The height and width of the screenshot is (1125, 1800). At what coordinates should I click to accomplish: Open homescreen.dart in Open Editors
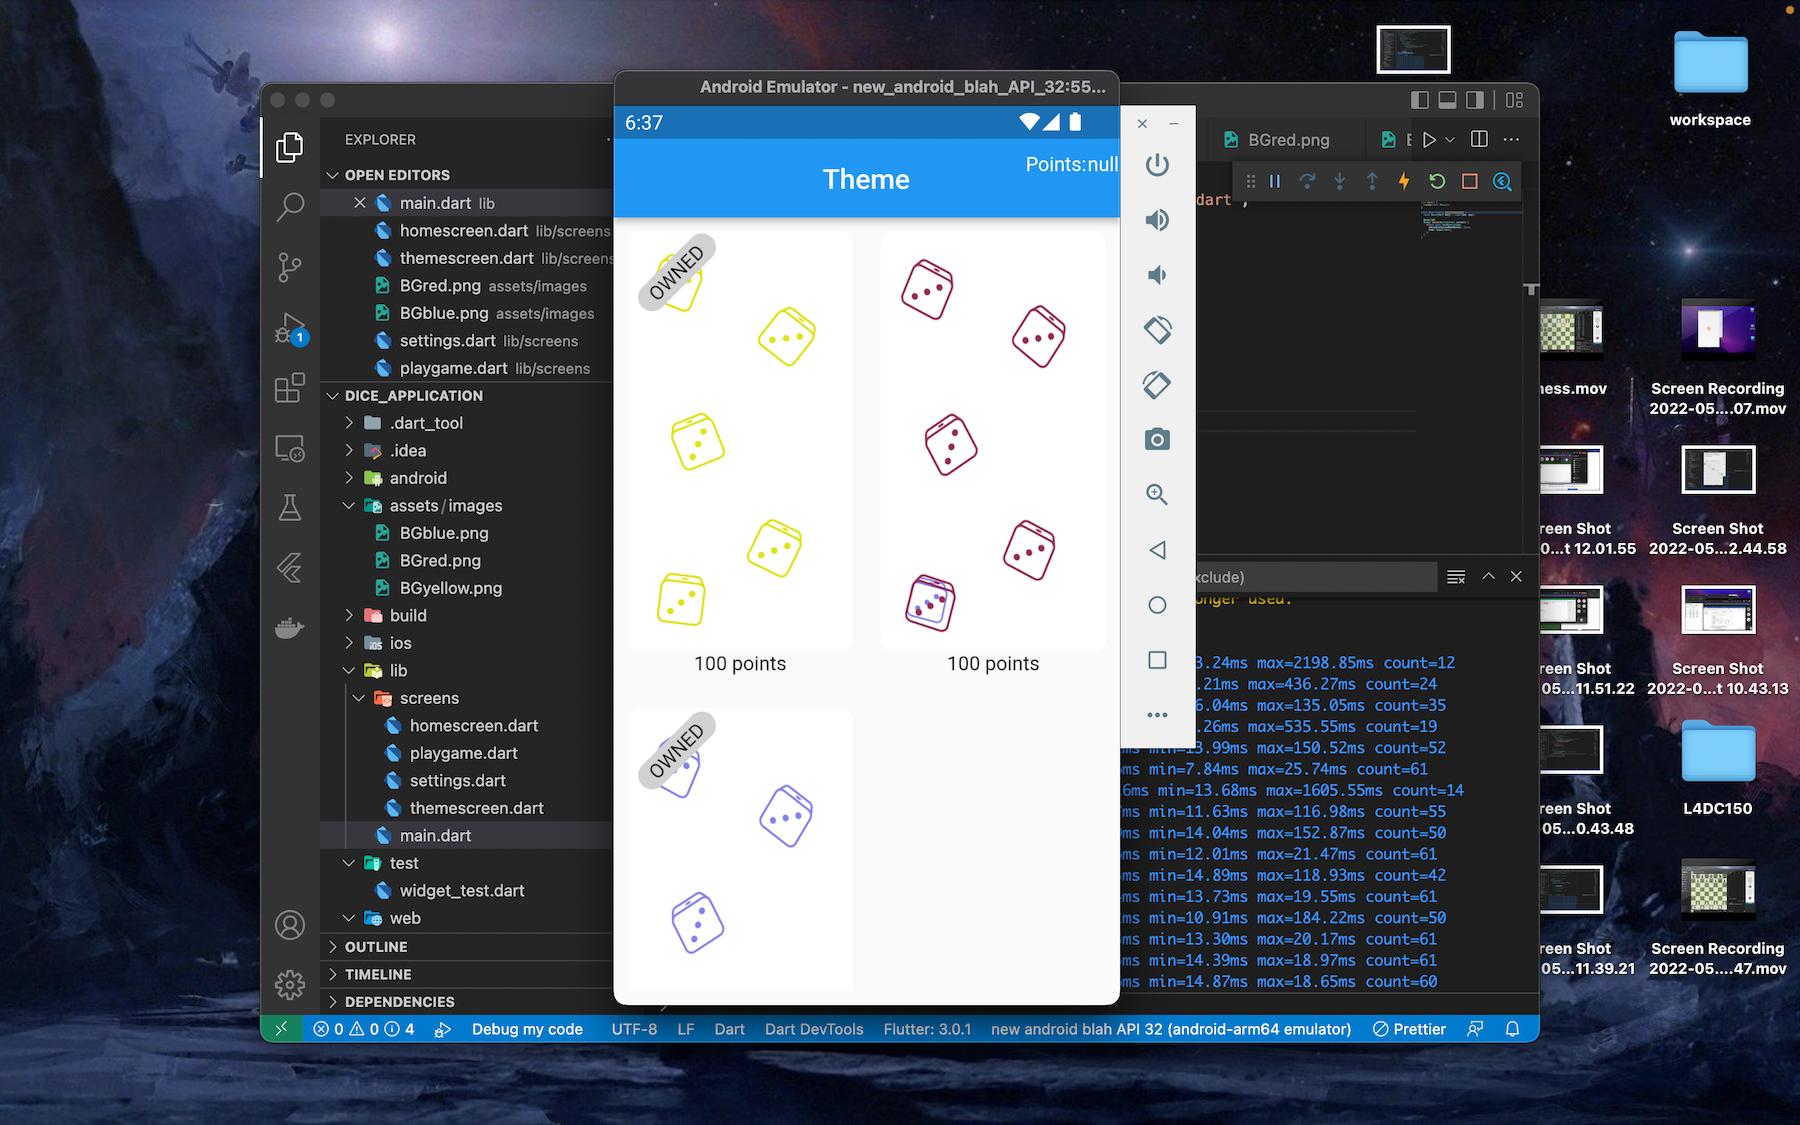click(x=466, y=231)
